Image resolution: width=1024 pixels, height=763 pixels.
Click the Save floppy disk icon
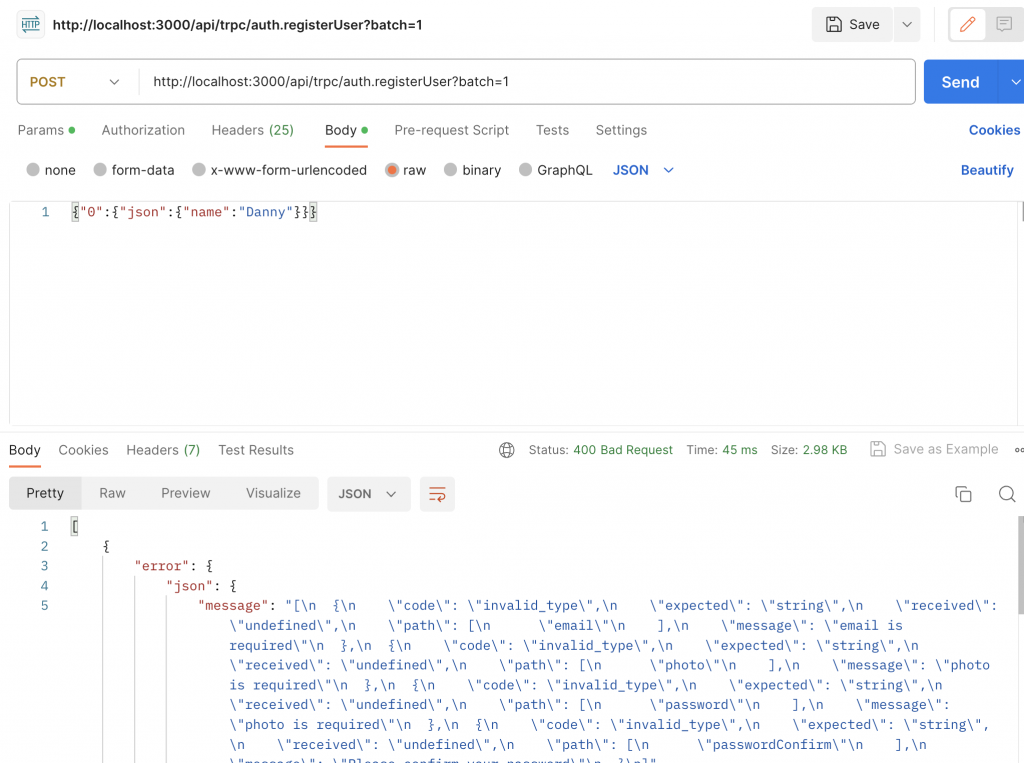coord(834,25)
